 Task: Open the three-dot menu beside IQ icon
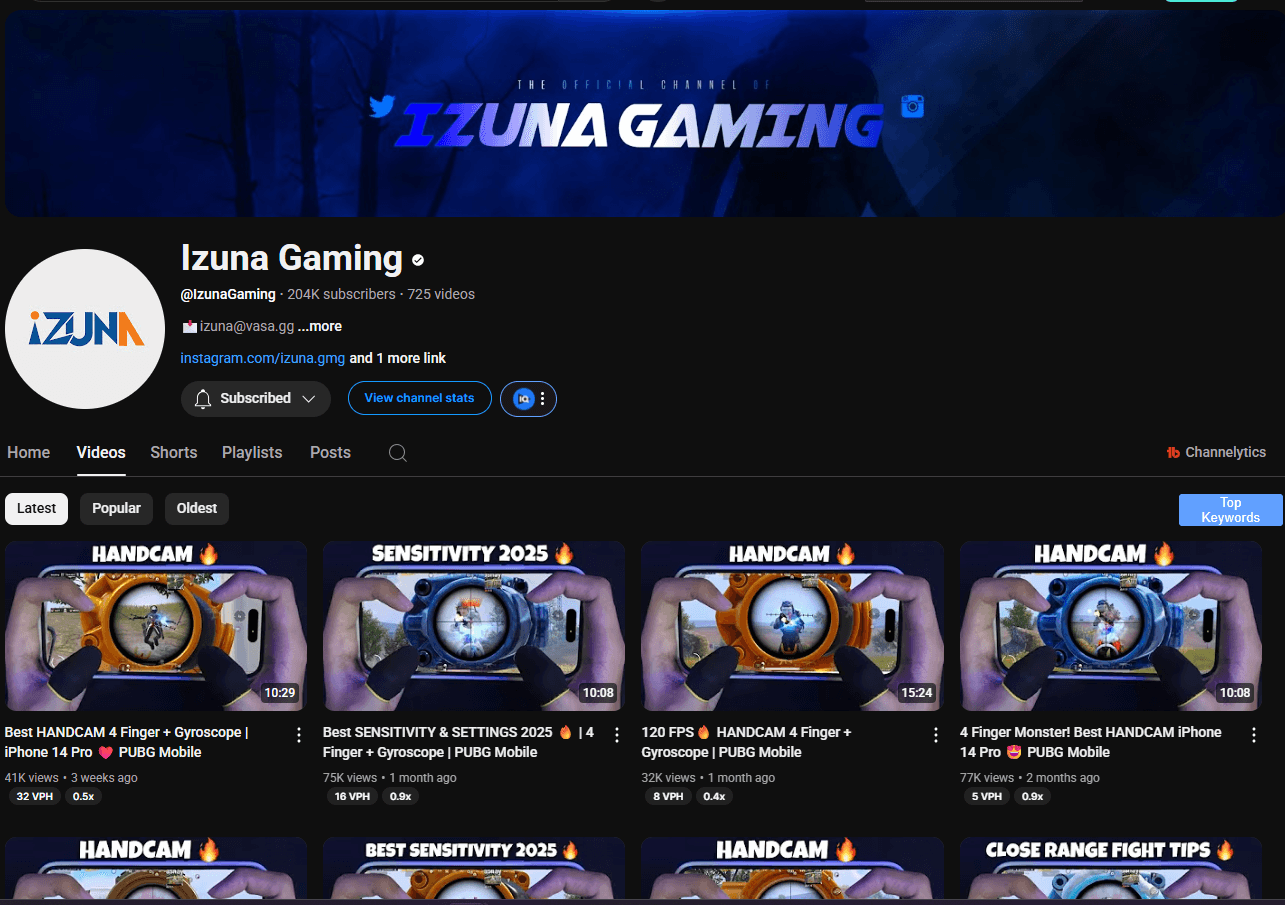click(542, 399)
